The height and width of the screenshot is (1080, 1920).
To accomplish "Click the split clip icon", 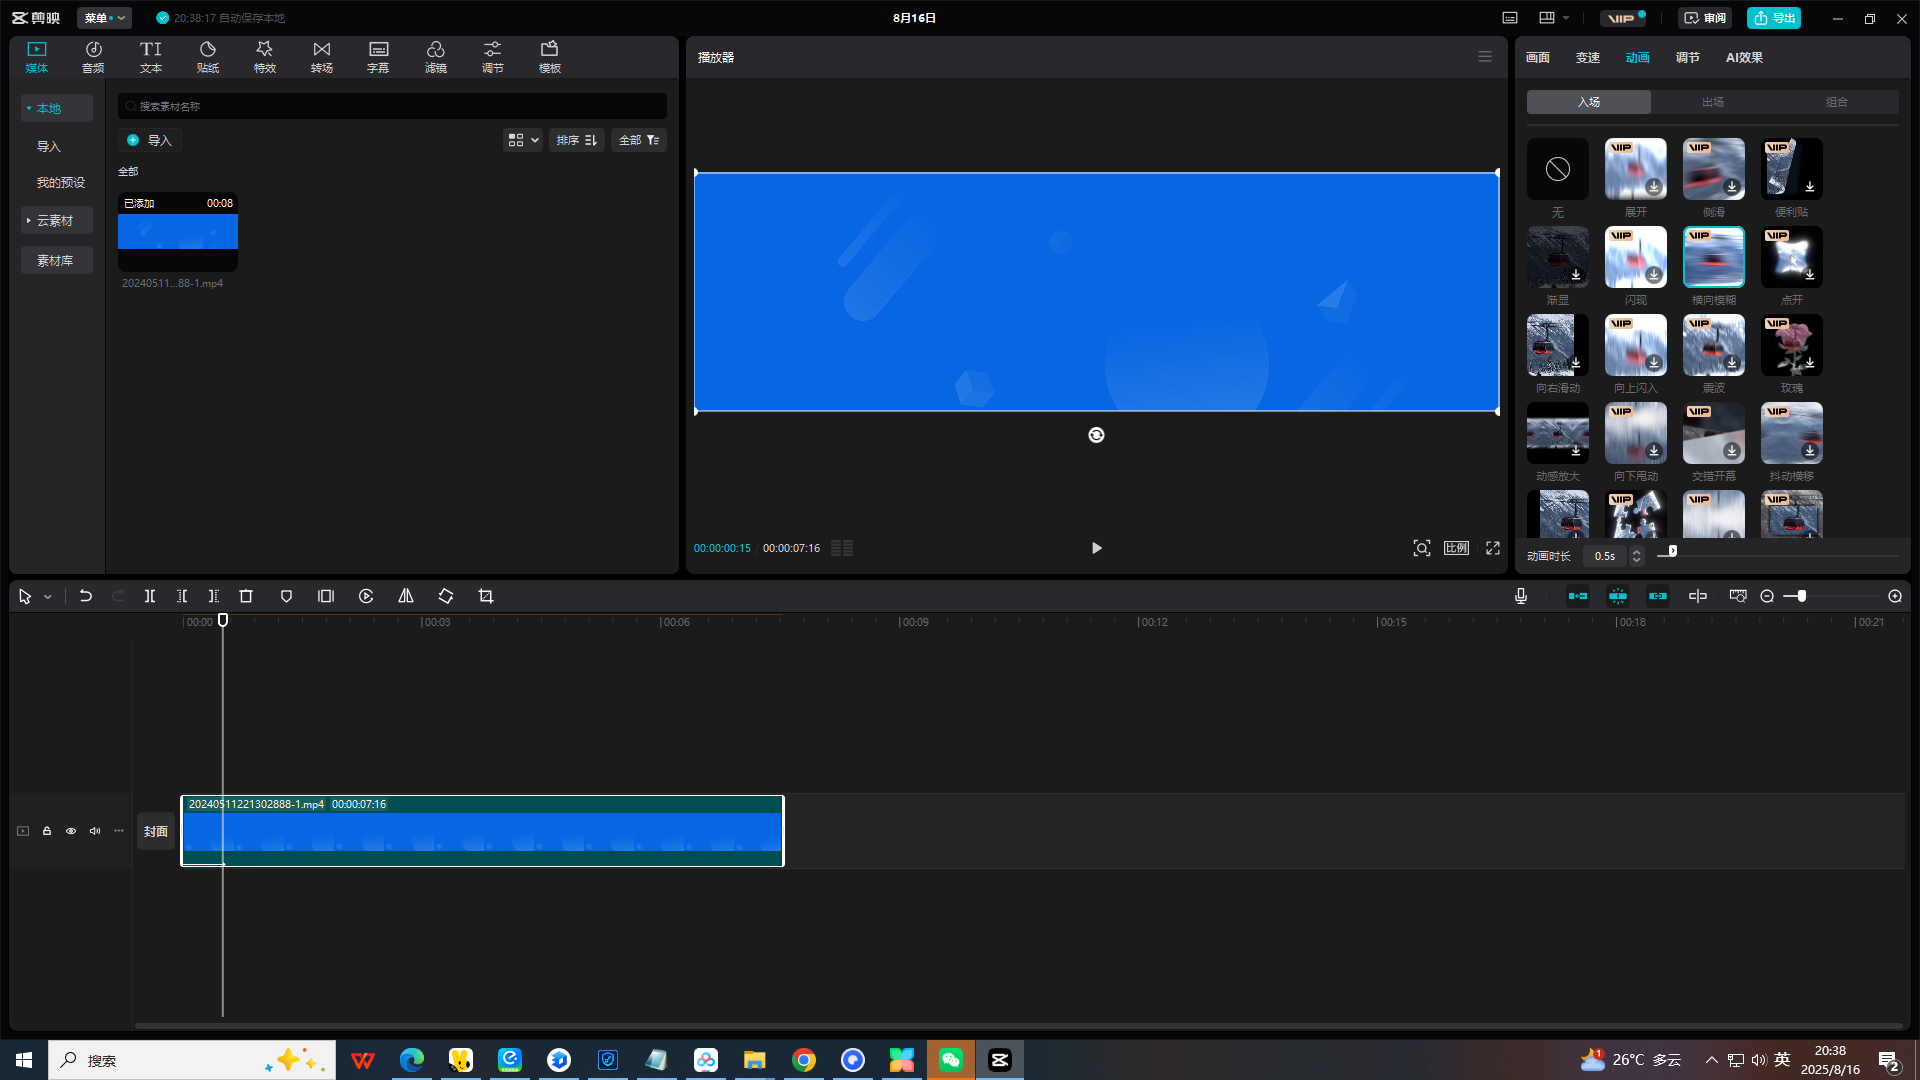I will tap(150, 596).
